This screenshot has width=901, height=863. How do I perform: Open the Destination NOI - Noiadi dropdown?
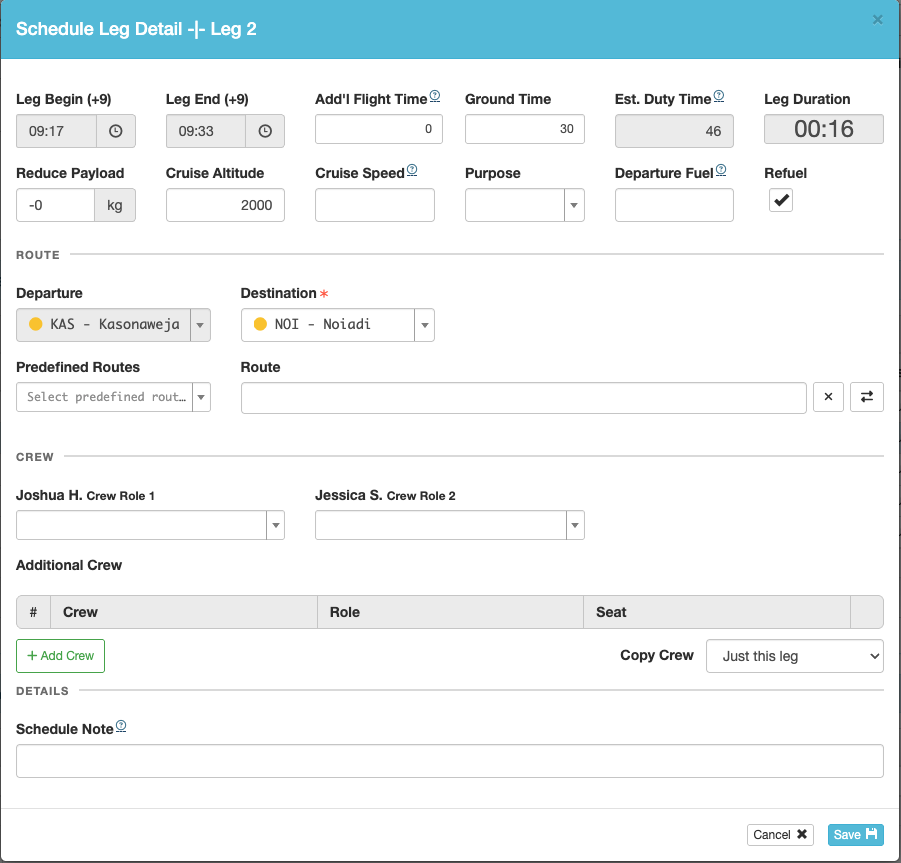coord(337,325)
